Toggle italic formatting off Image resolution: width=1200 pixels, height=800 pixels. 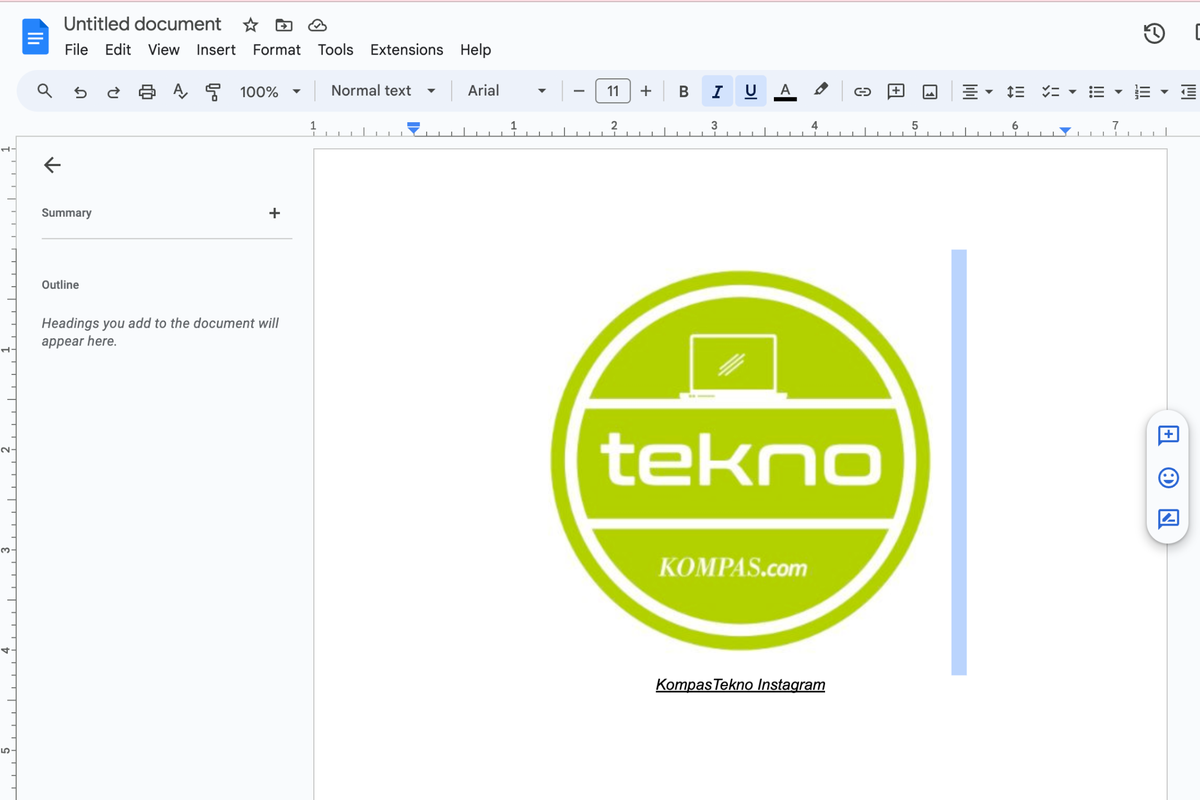coord(717,91)
